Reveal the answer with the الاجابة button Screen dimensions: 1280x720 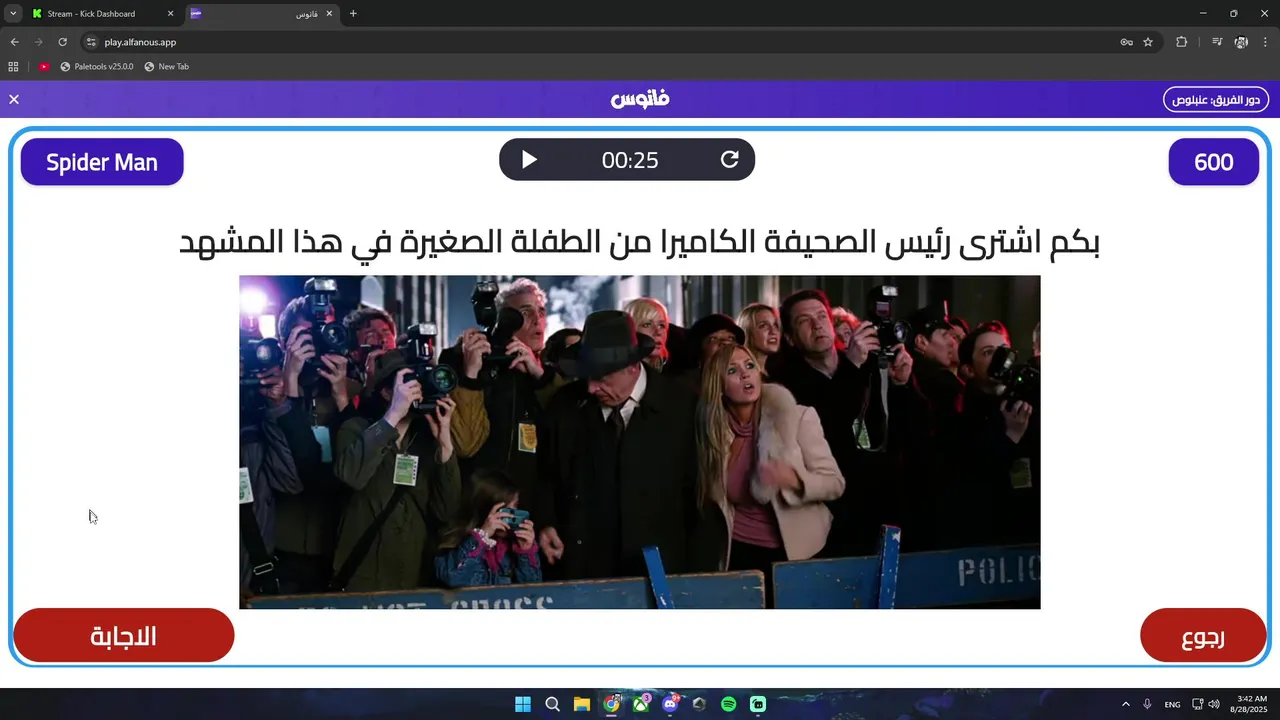click(124, 636)
